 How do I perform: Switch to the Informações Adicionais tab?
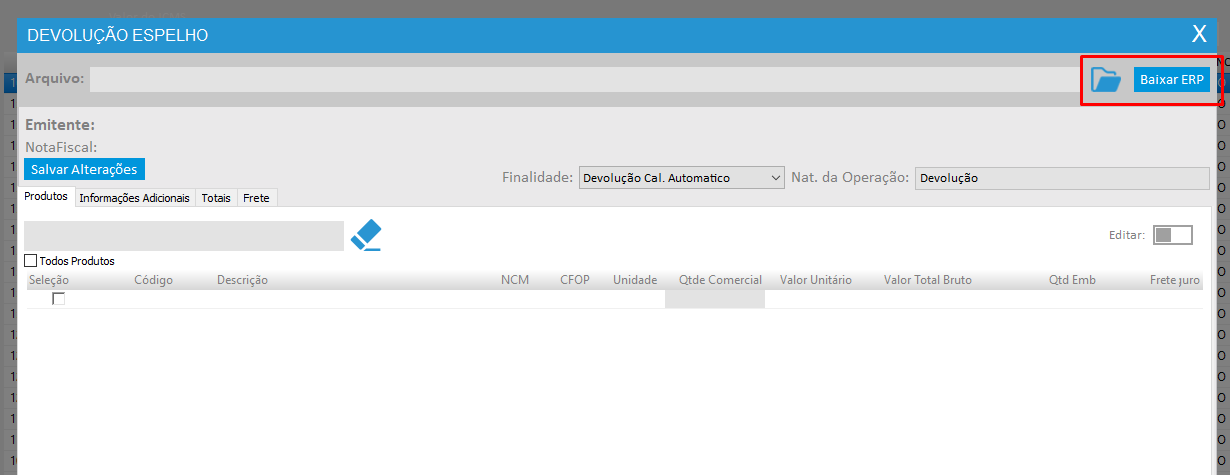[x=134, y=198]
